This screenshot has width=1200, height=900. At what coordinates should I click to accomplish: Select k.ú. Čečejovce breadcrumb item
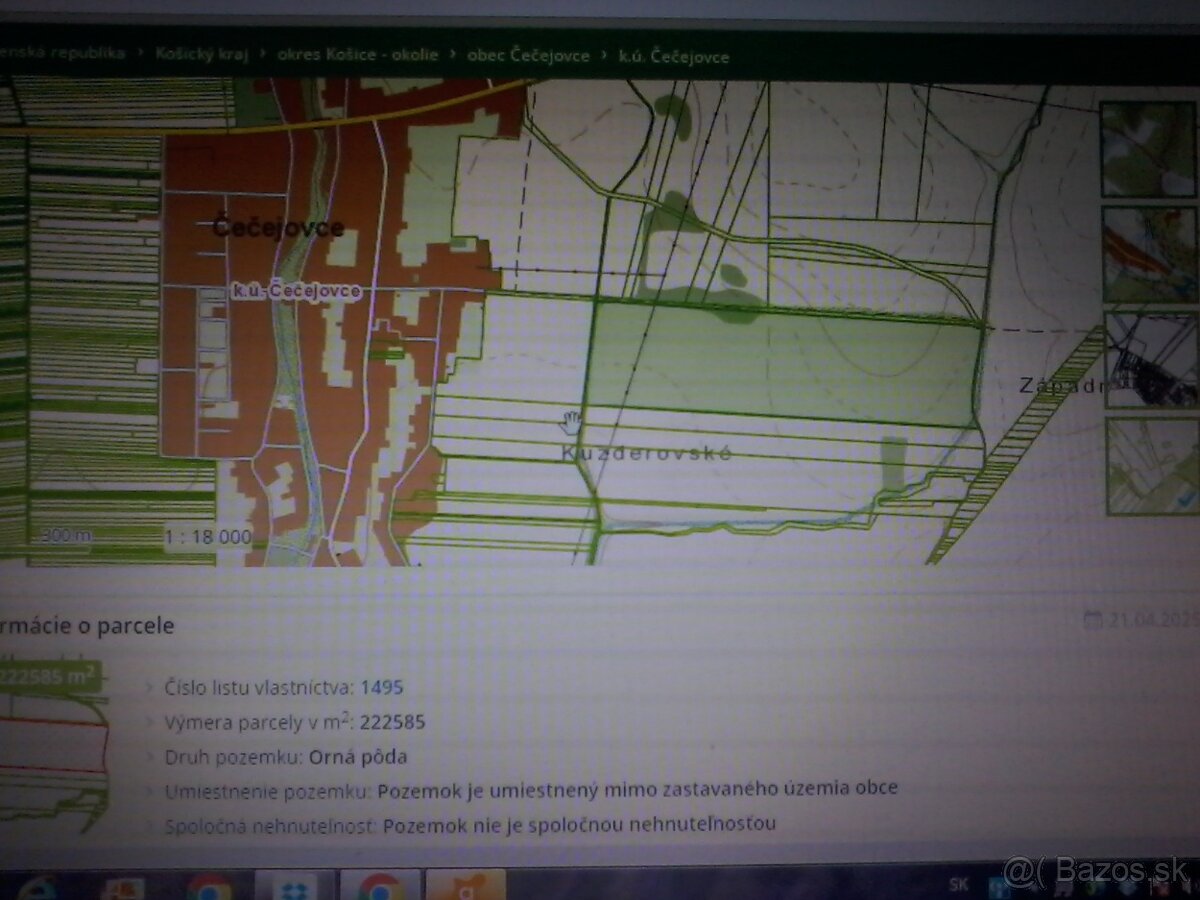point(673,56)
